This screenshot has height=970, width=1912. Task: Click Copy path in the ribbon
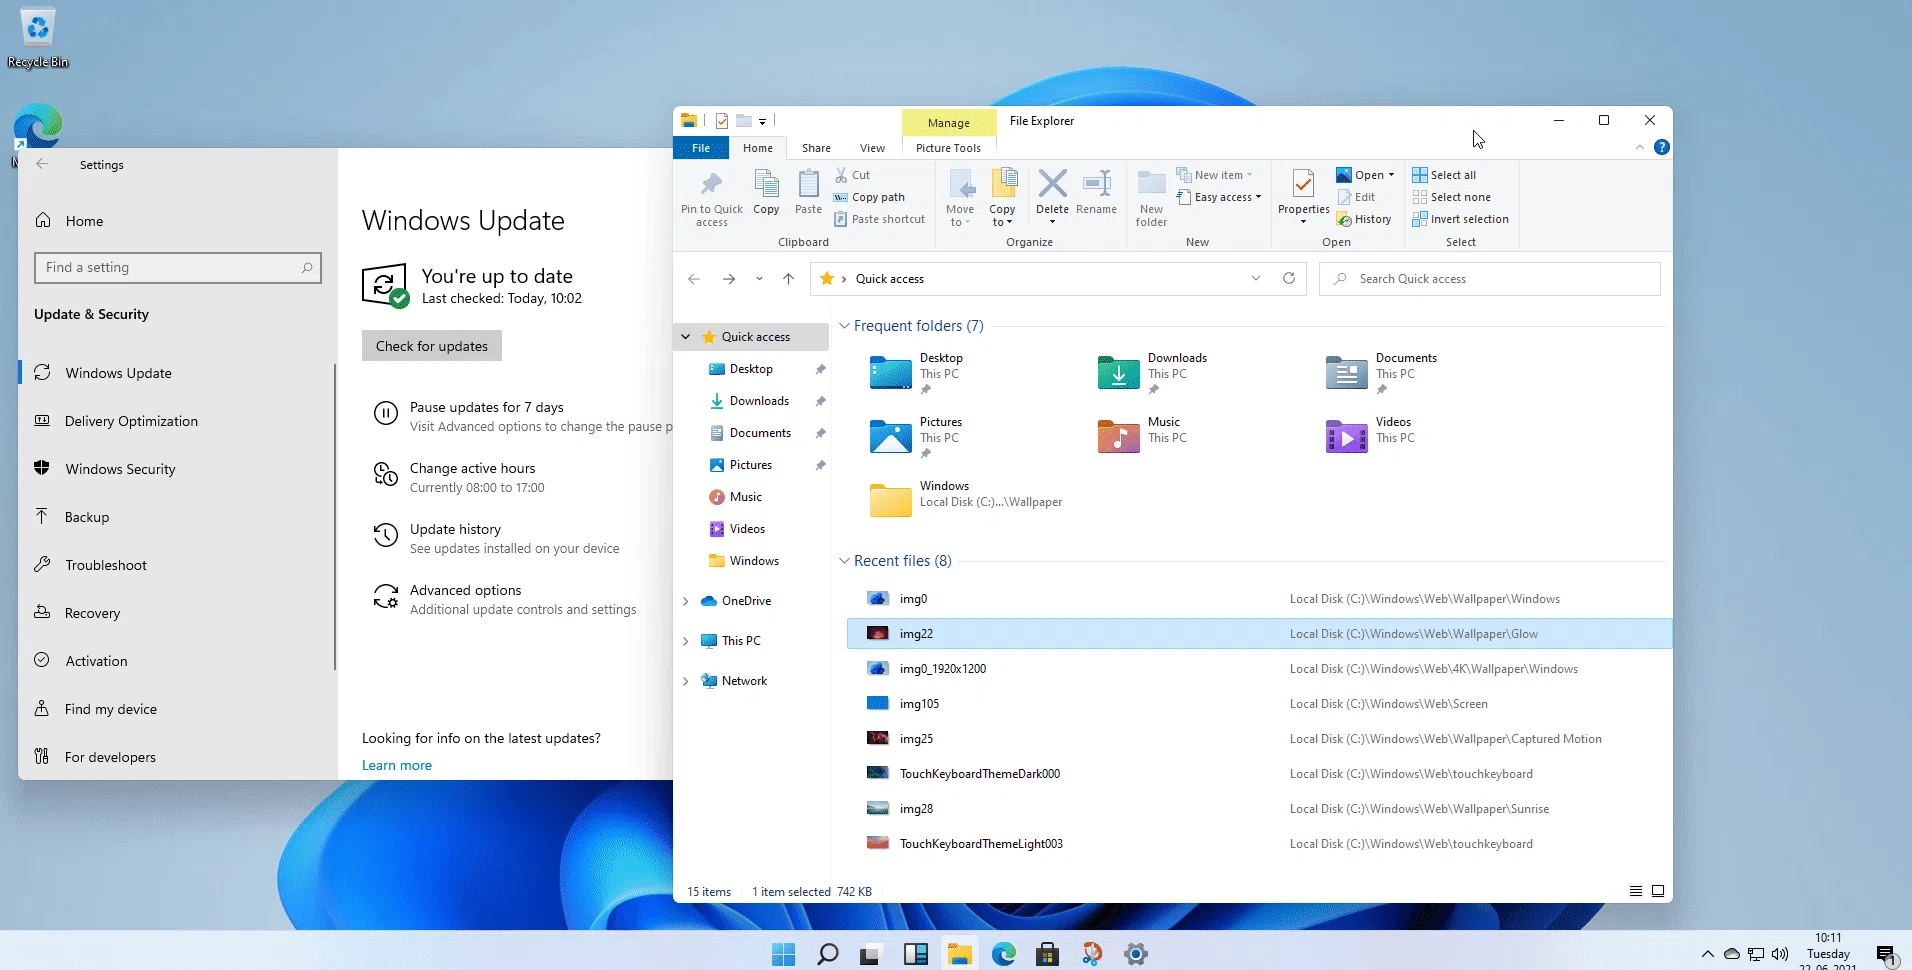869,197
